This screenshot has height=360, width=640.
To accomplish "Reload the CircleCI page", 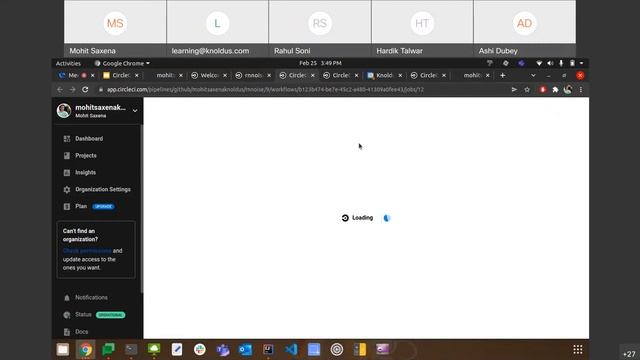I will point(85,89).
